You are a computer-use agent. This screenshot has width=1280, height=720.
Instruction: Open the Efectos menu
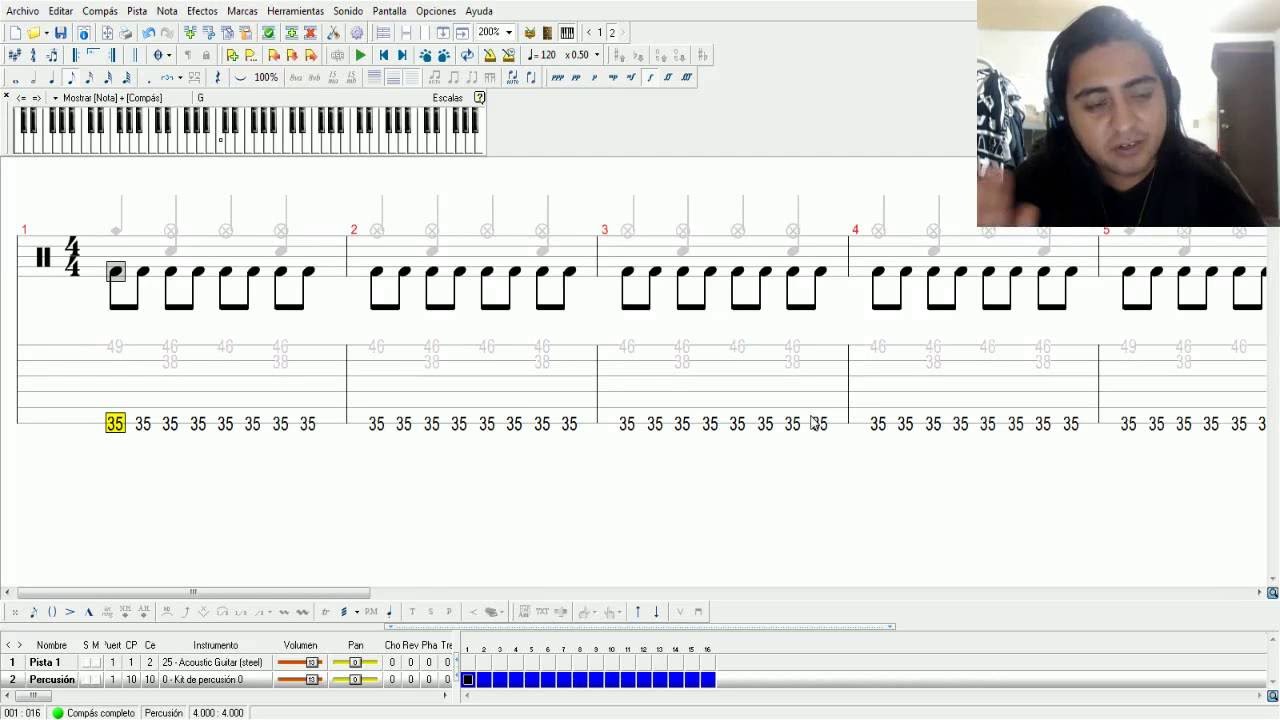(x=202, y=11)
